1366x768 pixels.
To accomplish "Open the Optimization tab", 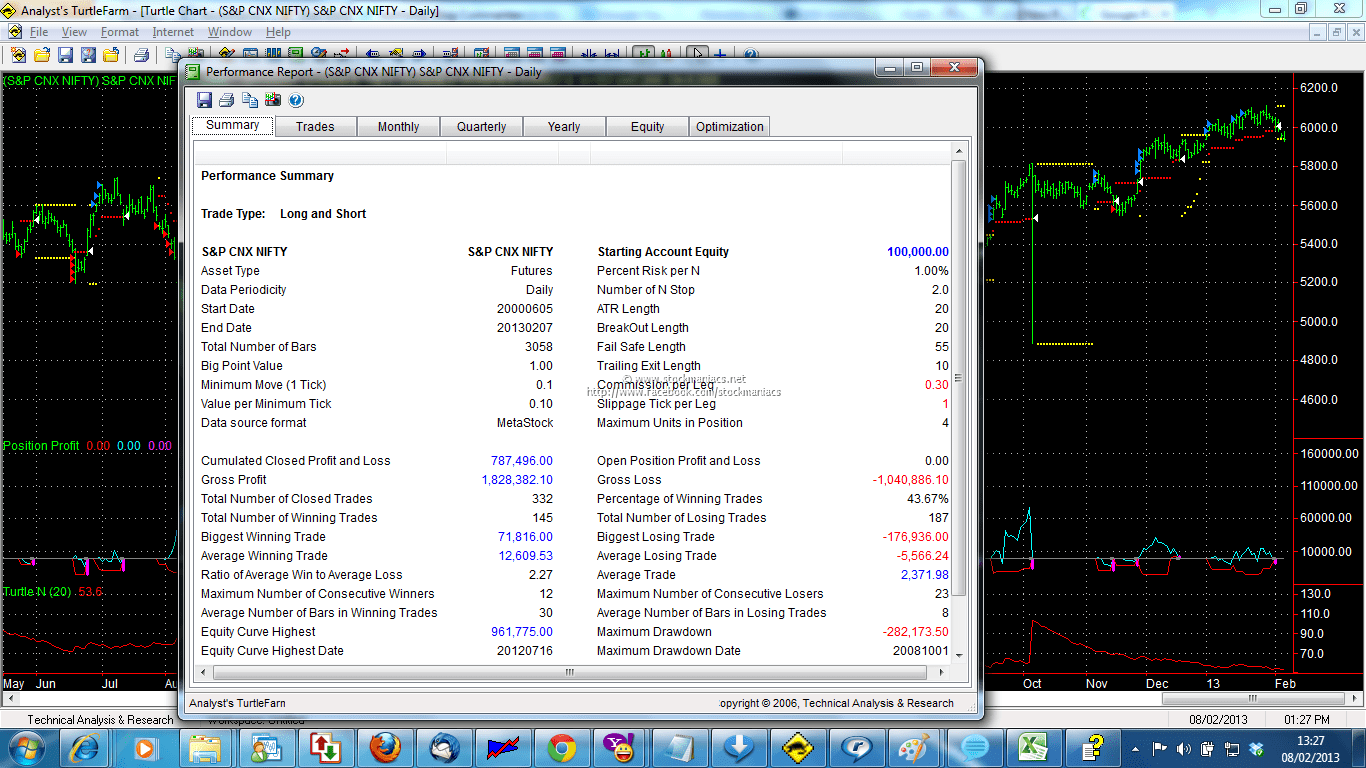I will pyautogui.click(x=729, y=126).
